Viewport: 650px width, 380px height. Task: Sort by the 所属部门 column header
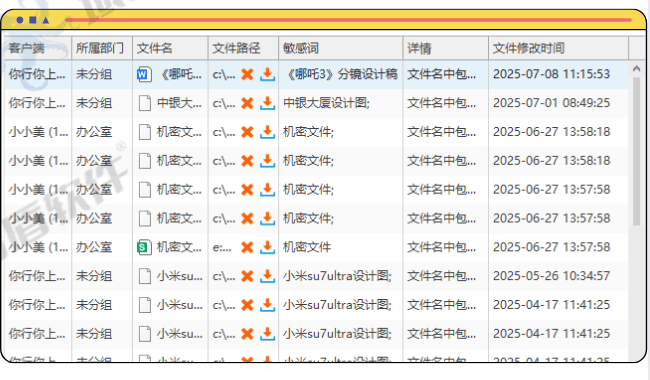pyautogui.click(x=102, y=48)
